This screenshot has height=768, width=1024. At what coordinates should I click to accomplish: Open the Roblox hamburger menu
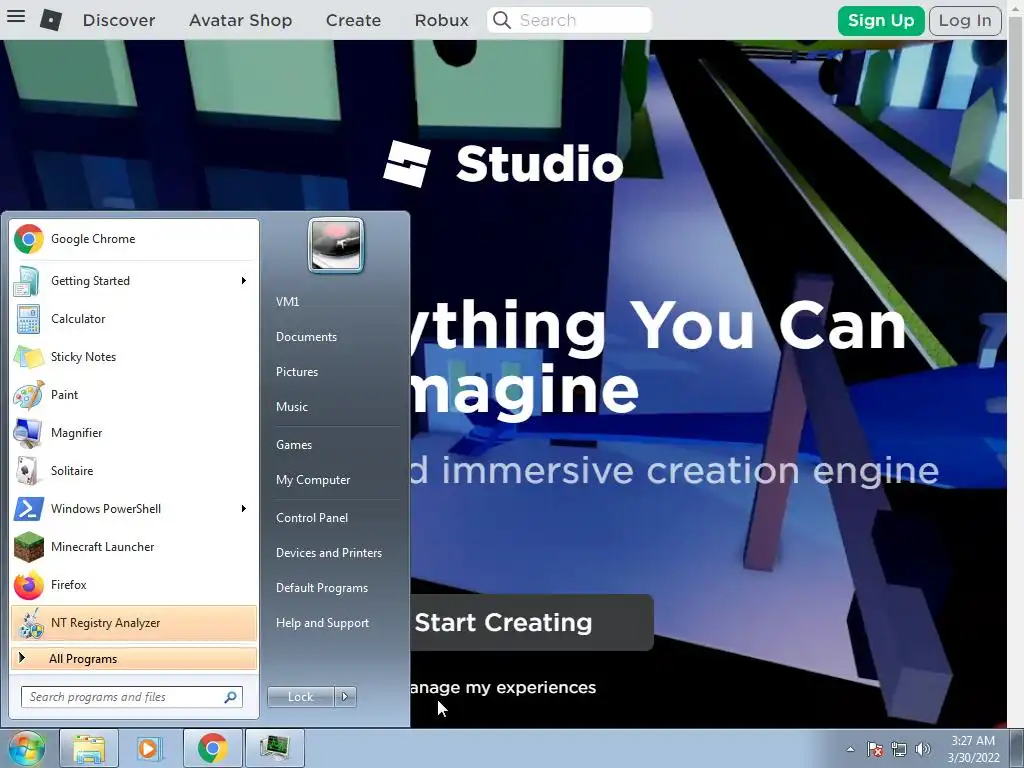pyautogui.click(x=16, y=16)
